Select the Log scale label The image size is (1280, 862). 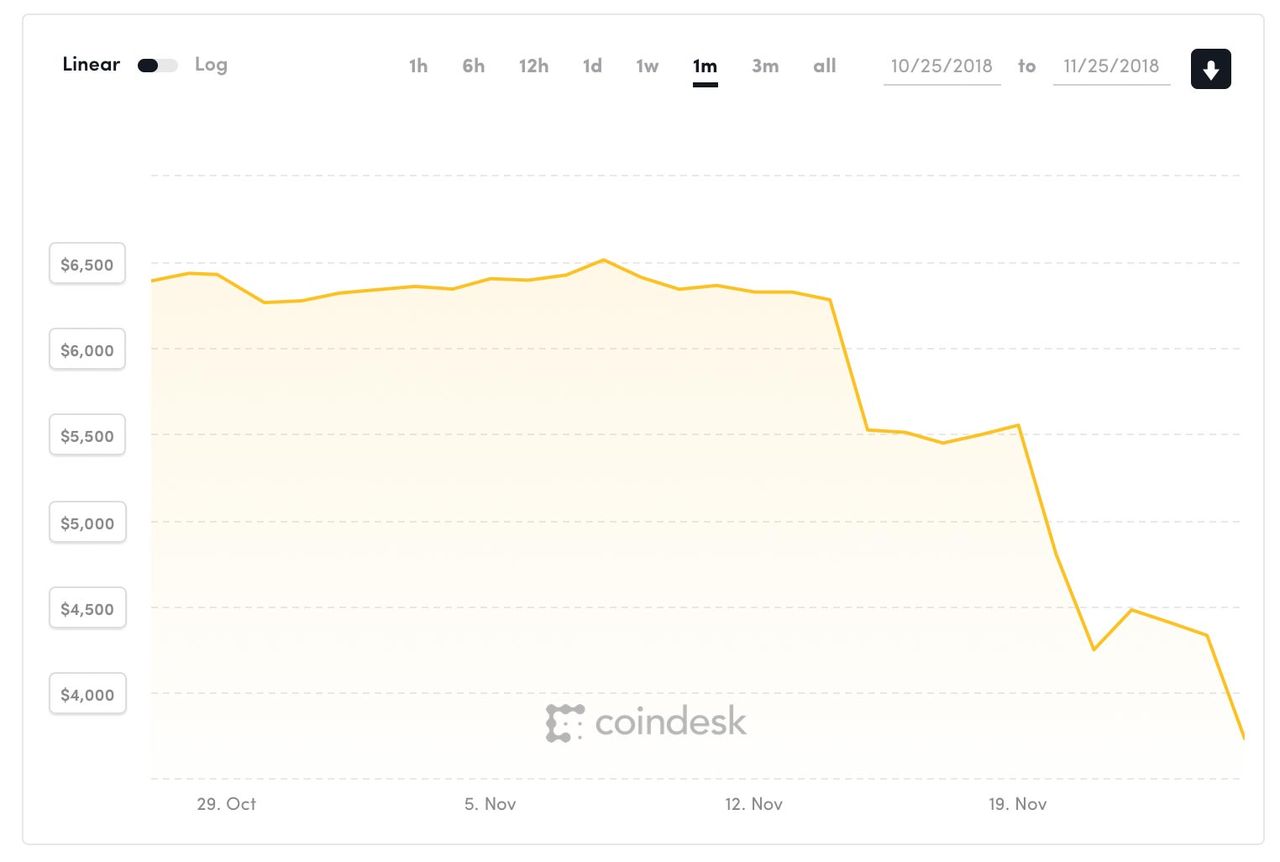point(211,64)
